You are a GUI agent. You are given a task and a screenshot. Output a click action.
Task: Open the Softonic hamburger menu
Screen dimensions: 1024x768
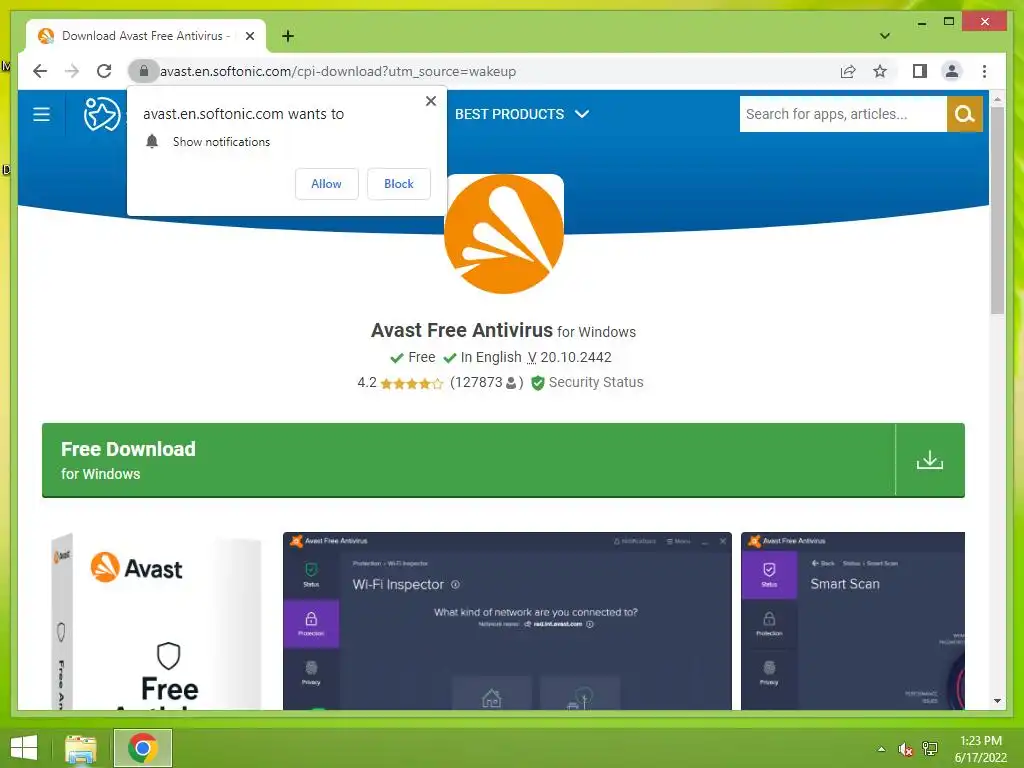coord(42,114)
